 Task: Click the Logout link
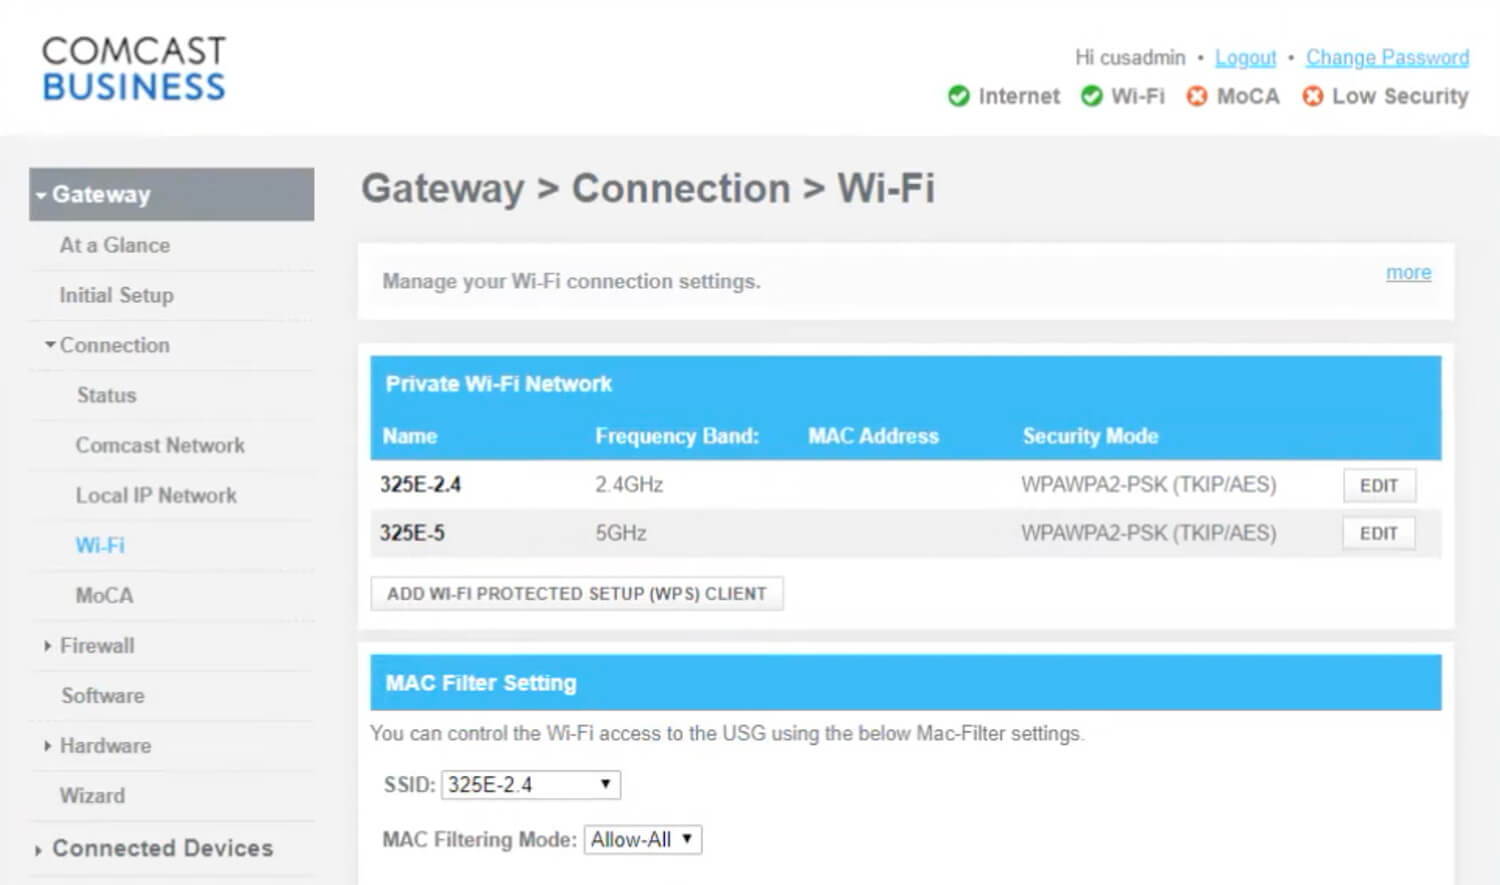(1245, 57)
